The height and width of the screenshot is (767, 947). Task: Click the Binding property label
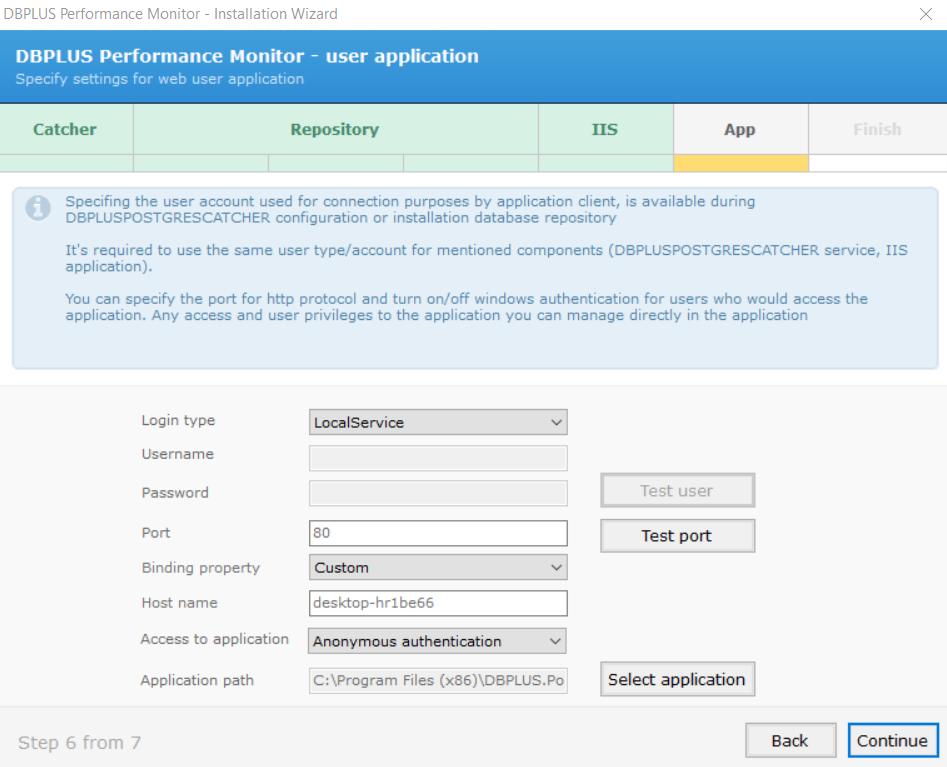coord(201,568)
